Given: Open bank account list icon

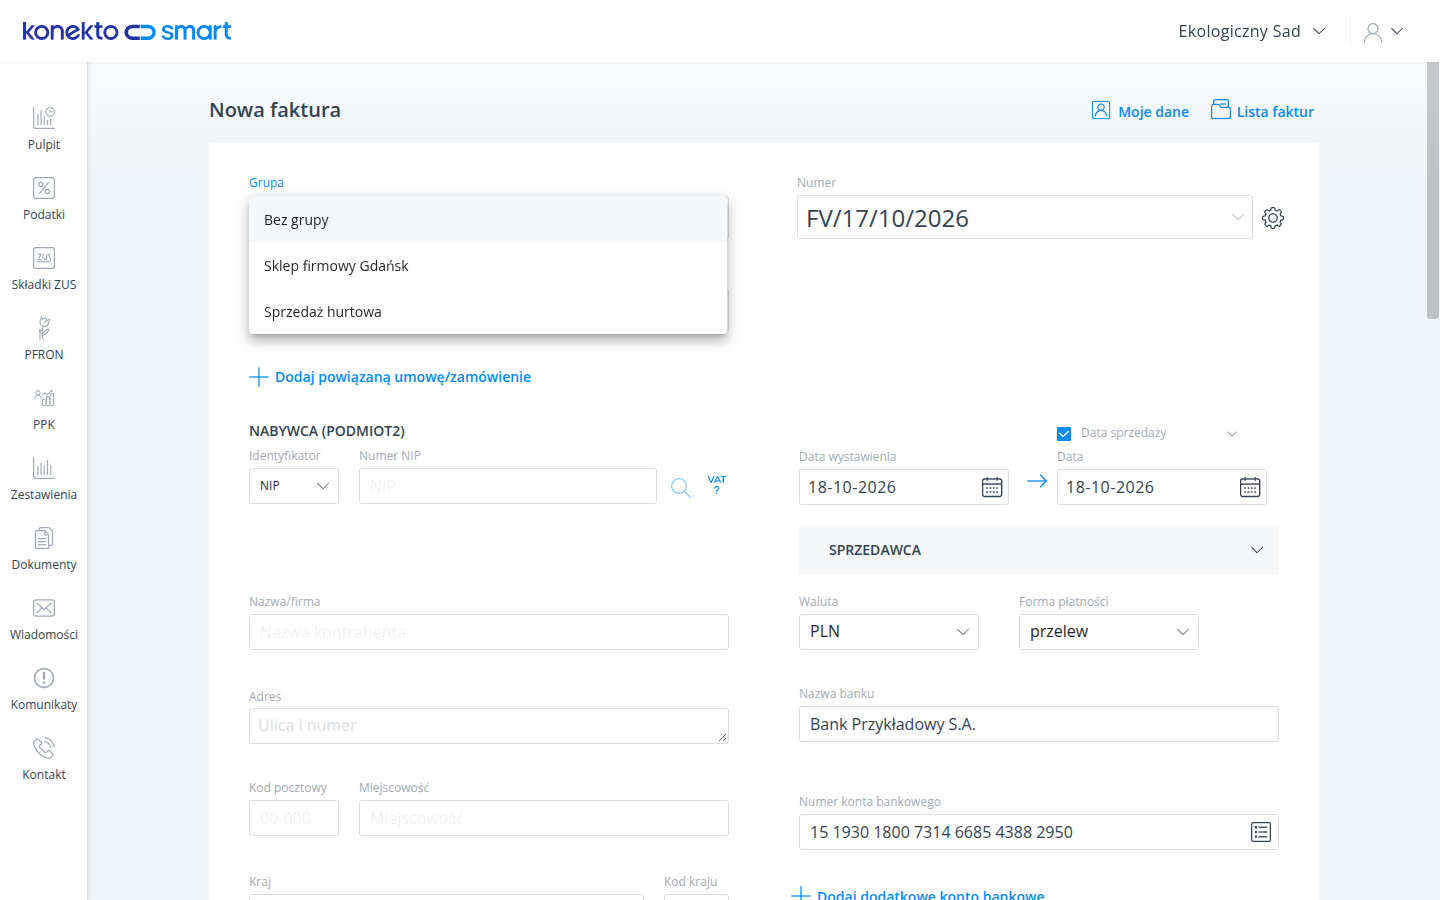Looking at the screenshot, I should click(1261, 832).
